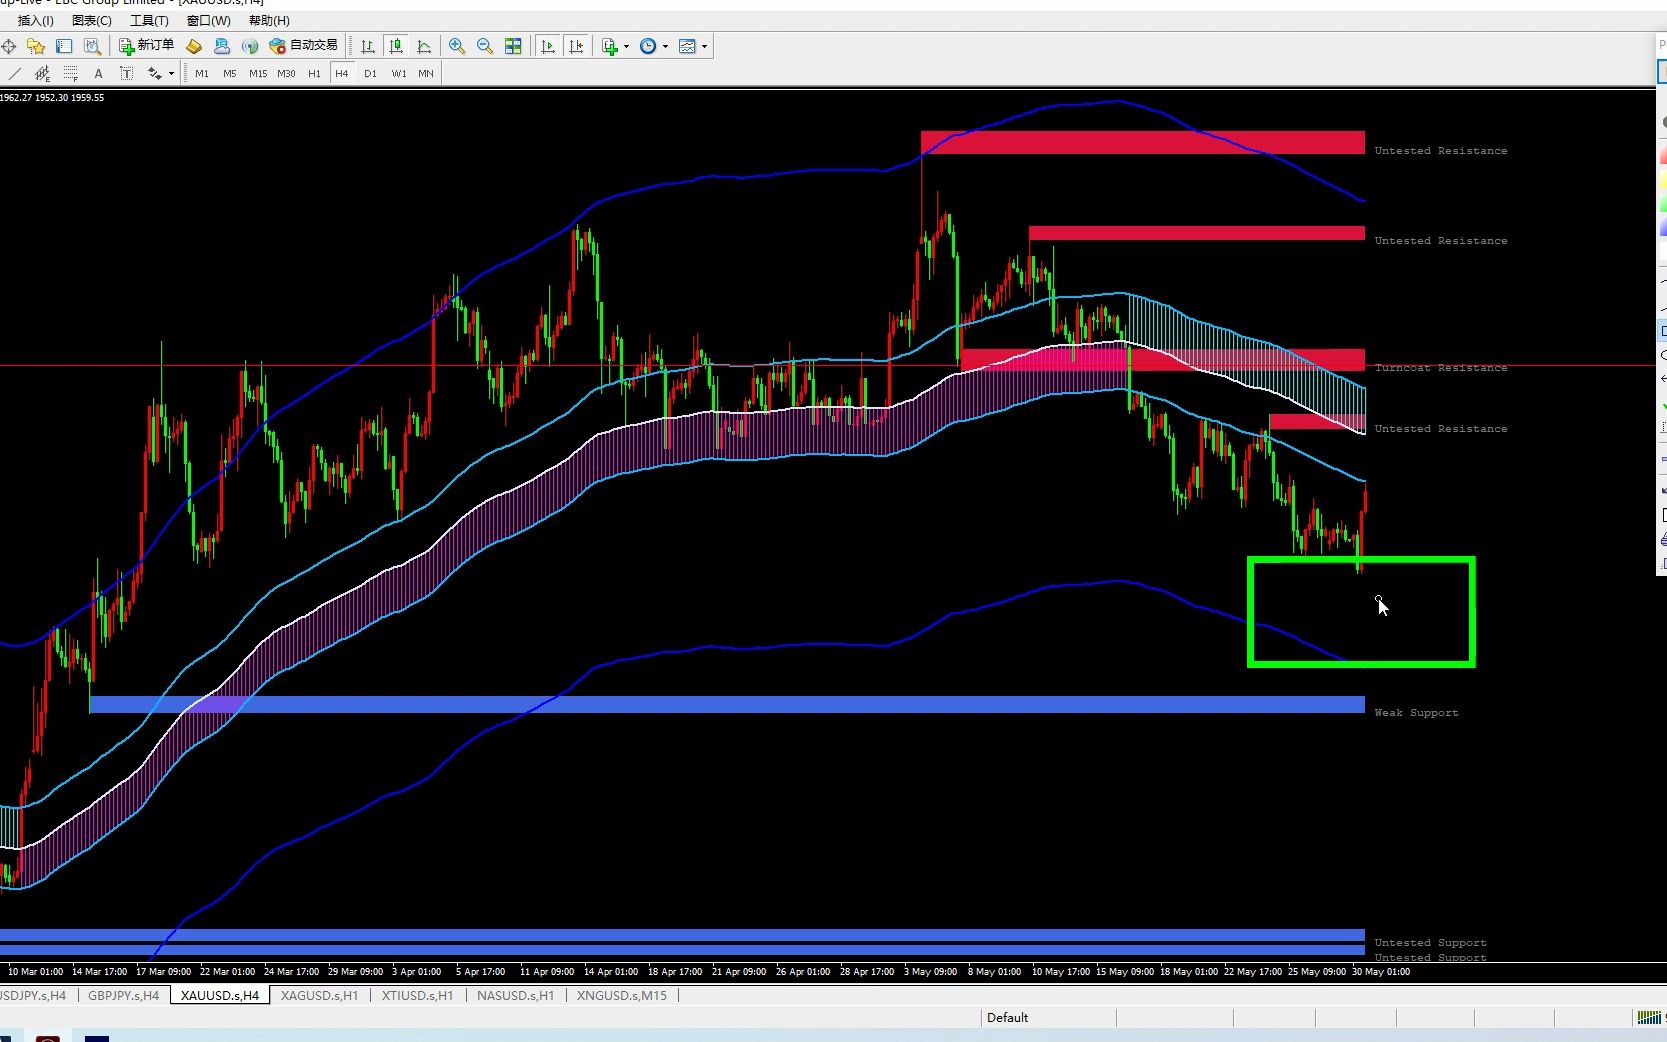The width and height of the screenshot is (1667, 1042).
Task: Click the Turncoat Resistance label
Action: [1440, 368]
